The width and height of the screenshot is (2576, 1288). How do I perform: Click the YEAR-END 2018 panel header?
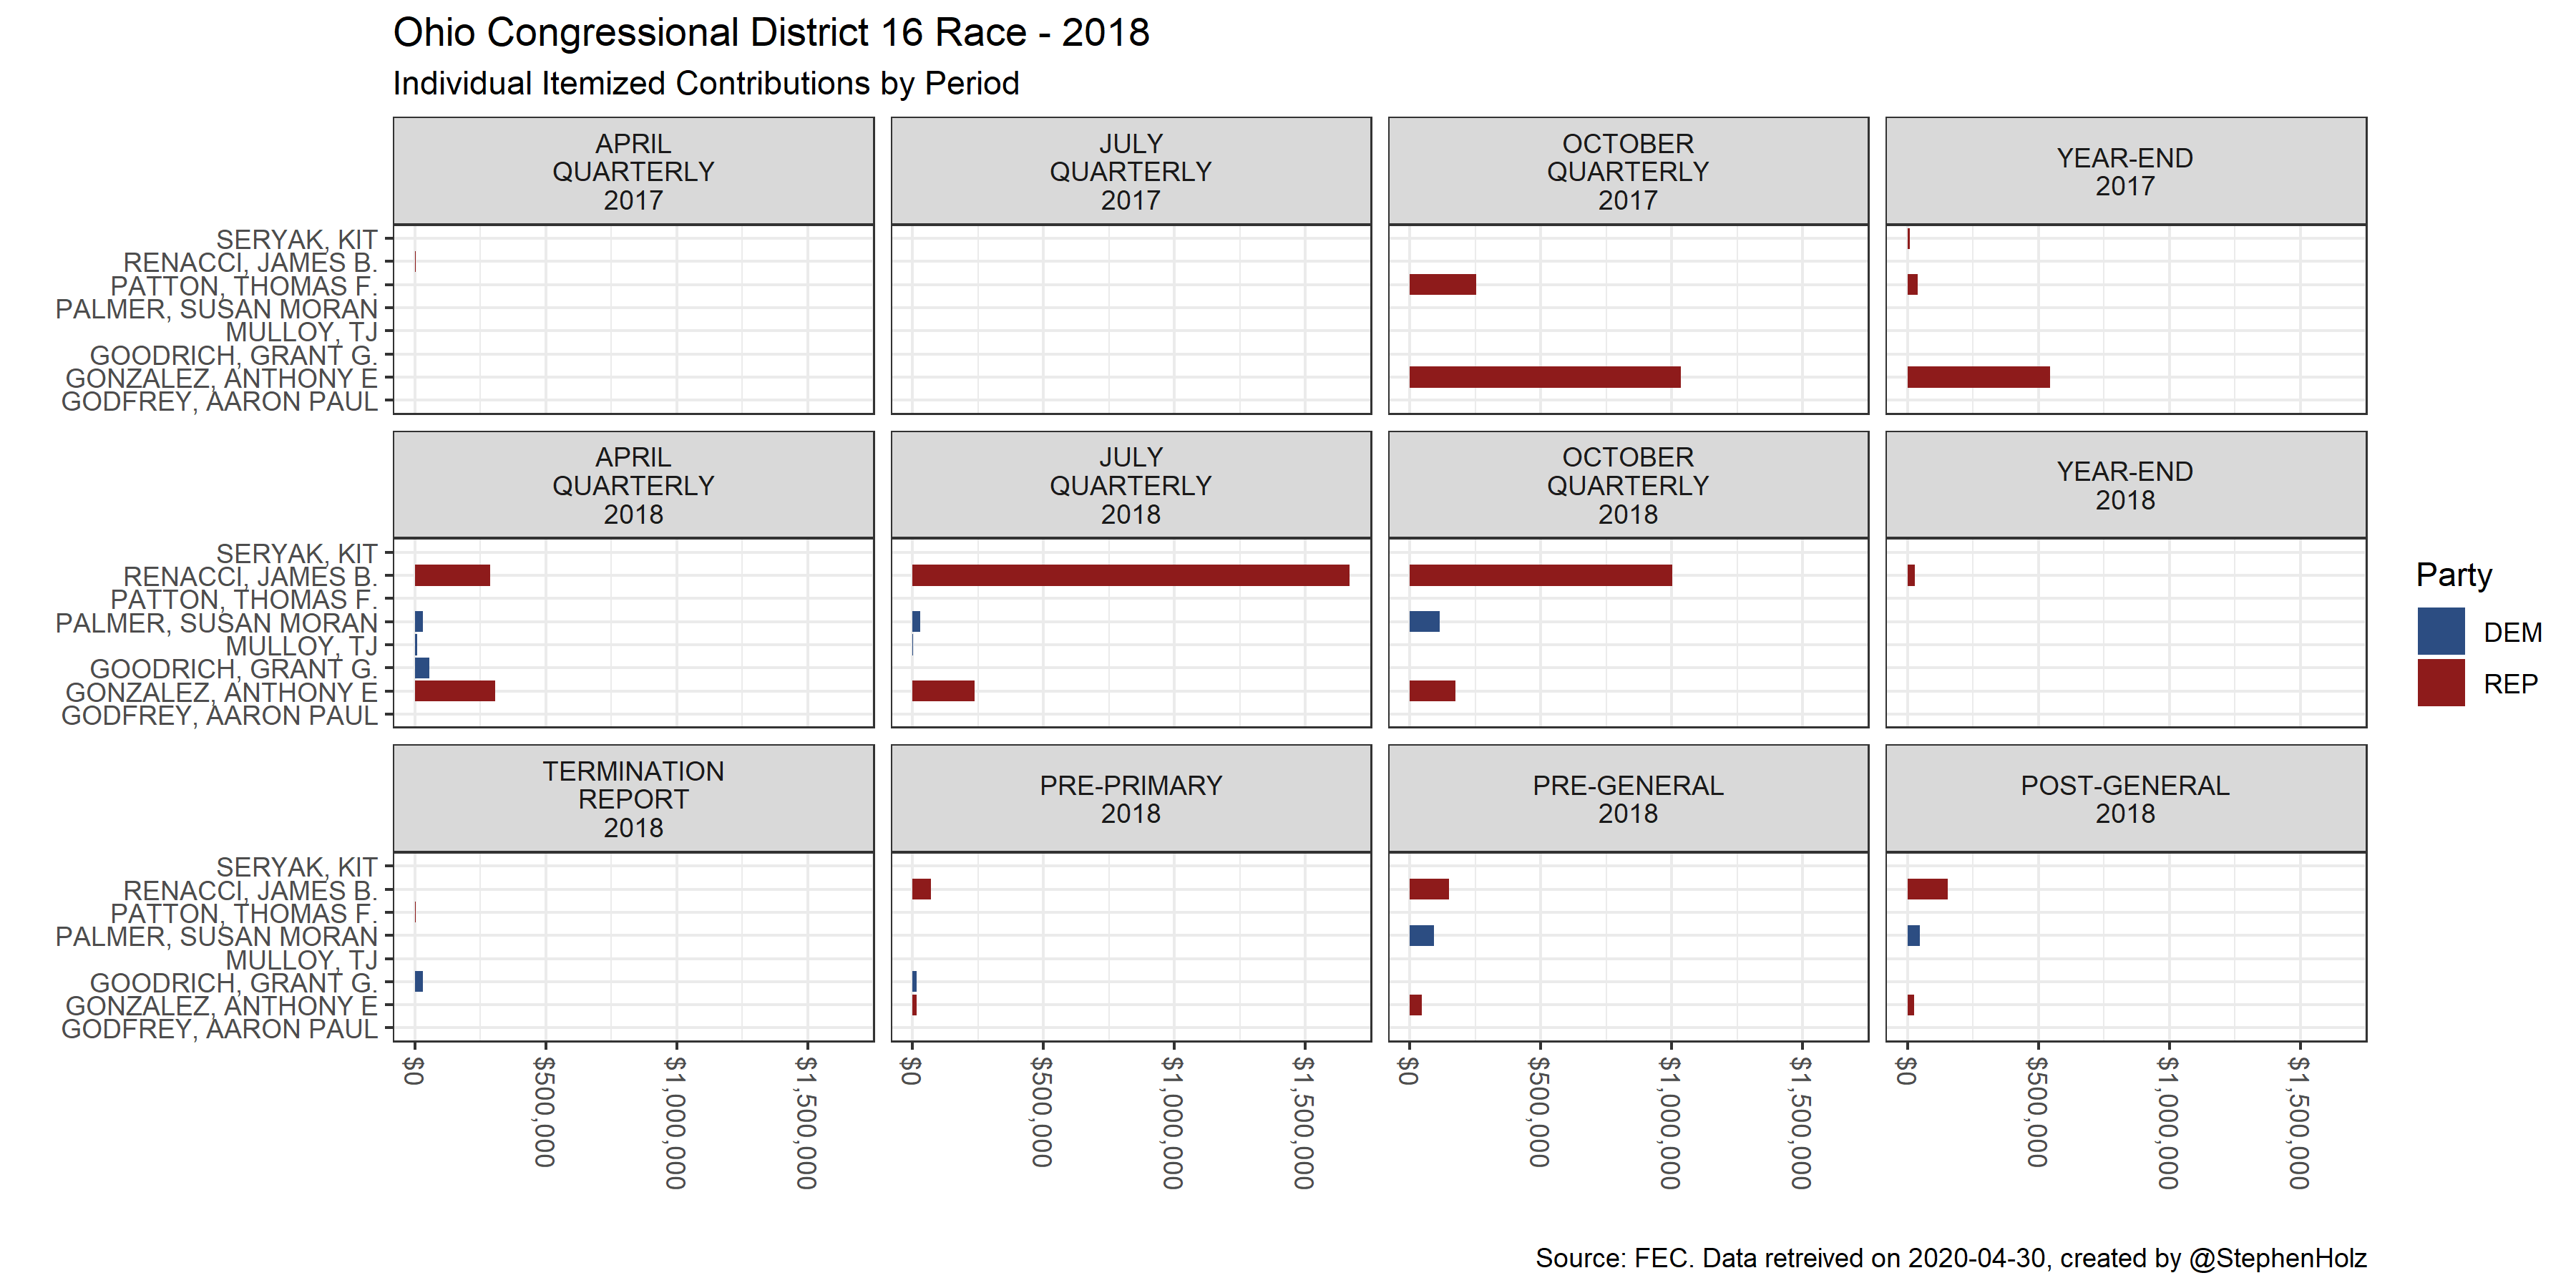[2125, 485]
